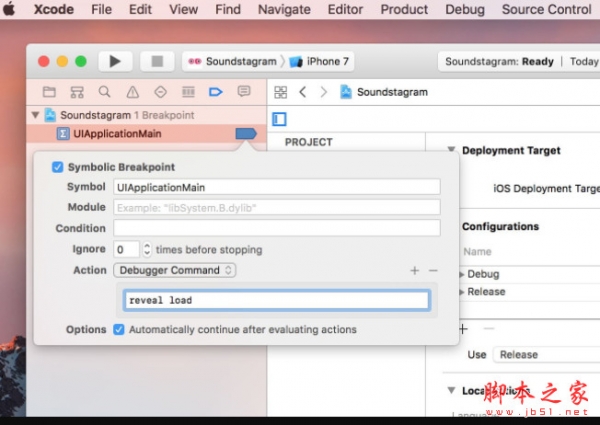Click the Ignore count field
Screen dimensions: 600x425
126,249
